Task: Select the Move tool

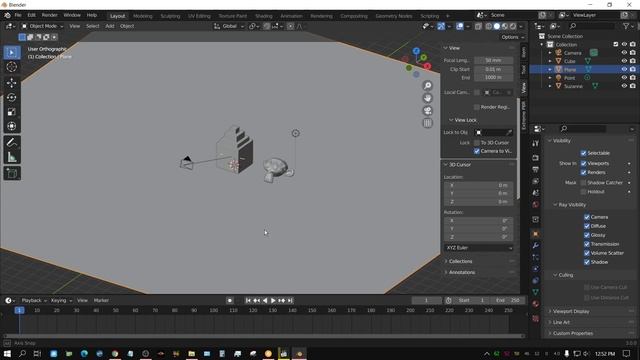Action: (12, 83)
